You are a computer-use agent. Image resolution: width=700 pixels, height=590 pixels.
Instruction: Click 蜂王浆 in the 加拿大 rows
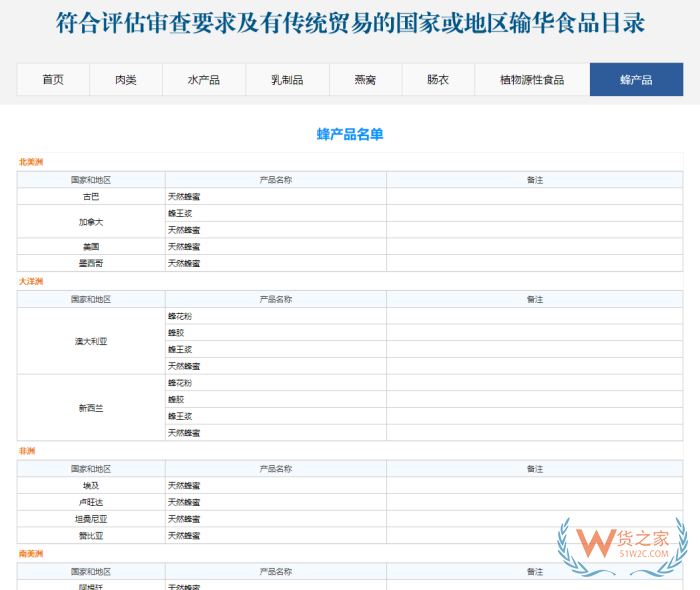click(x=180, y=213)
